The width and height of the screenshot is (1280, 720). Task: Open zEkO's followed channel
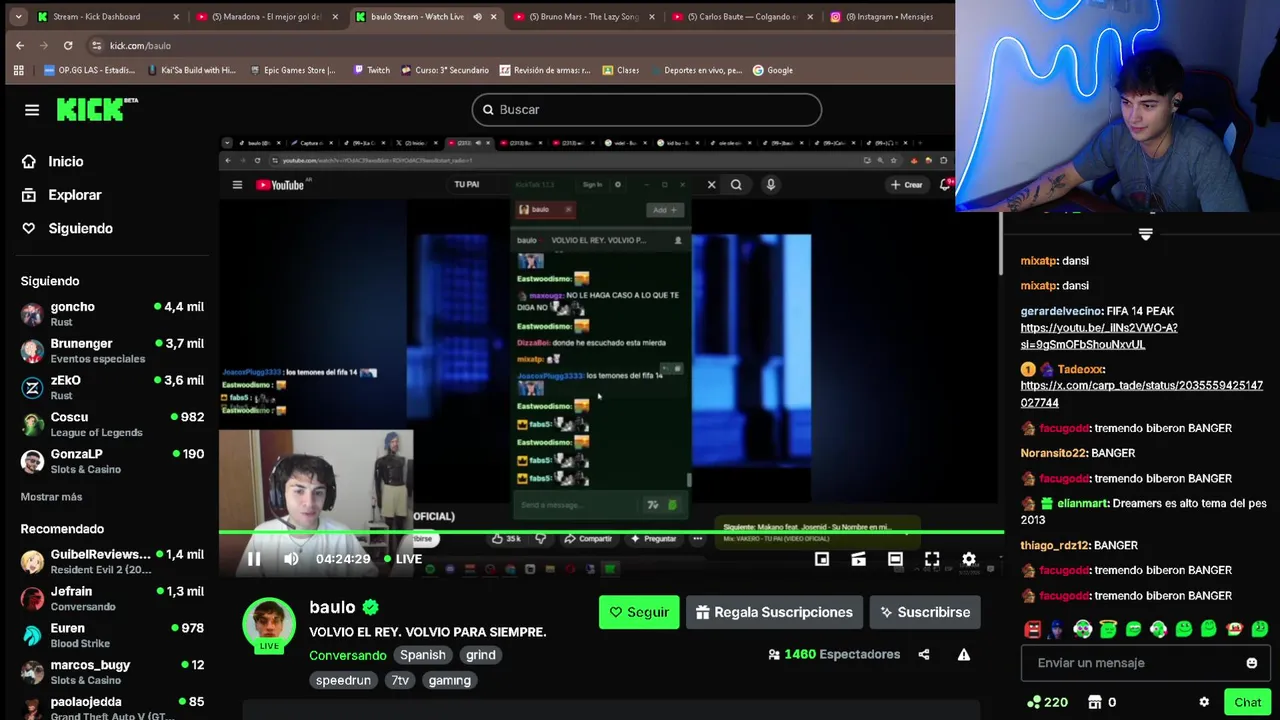tap(112, 387)
